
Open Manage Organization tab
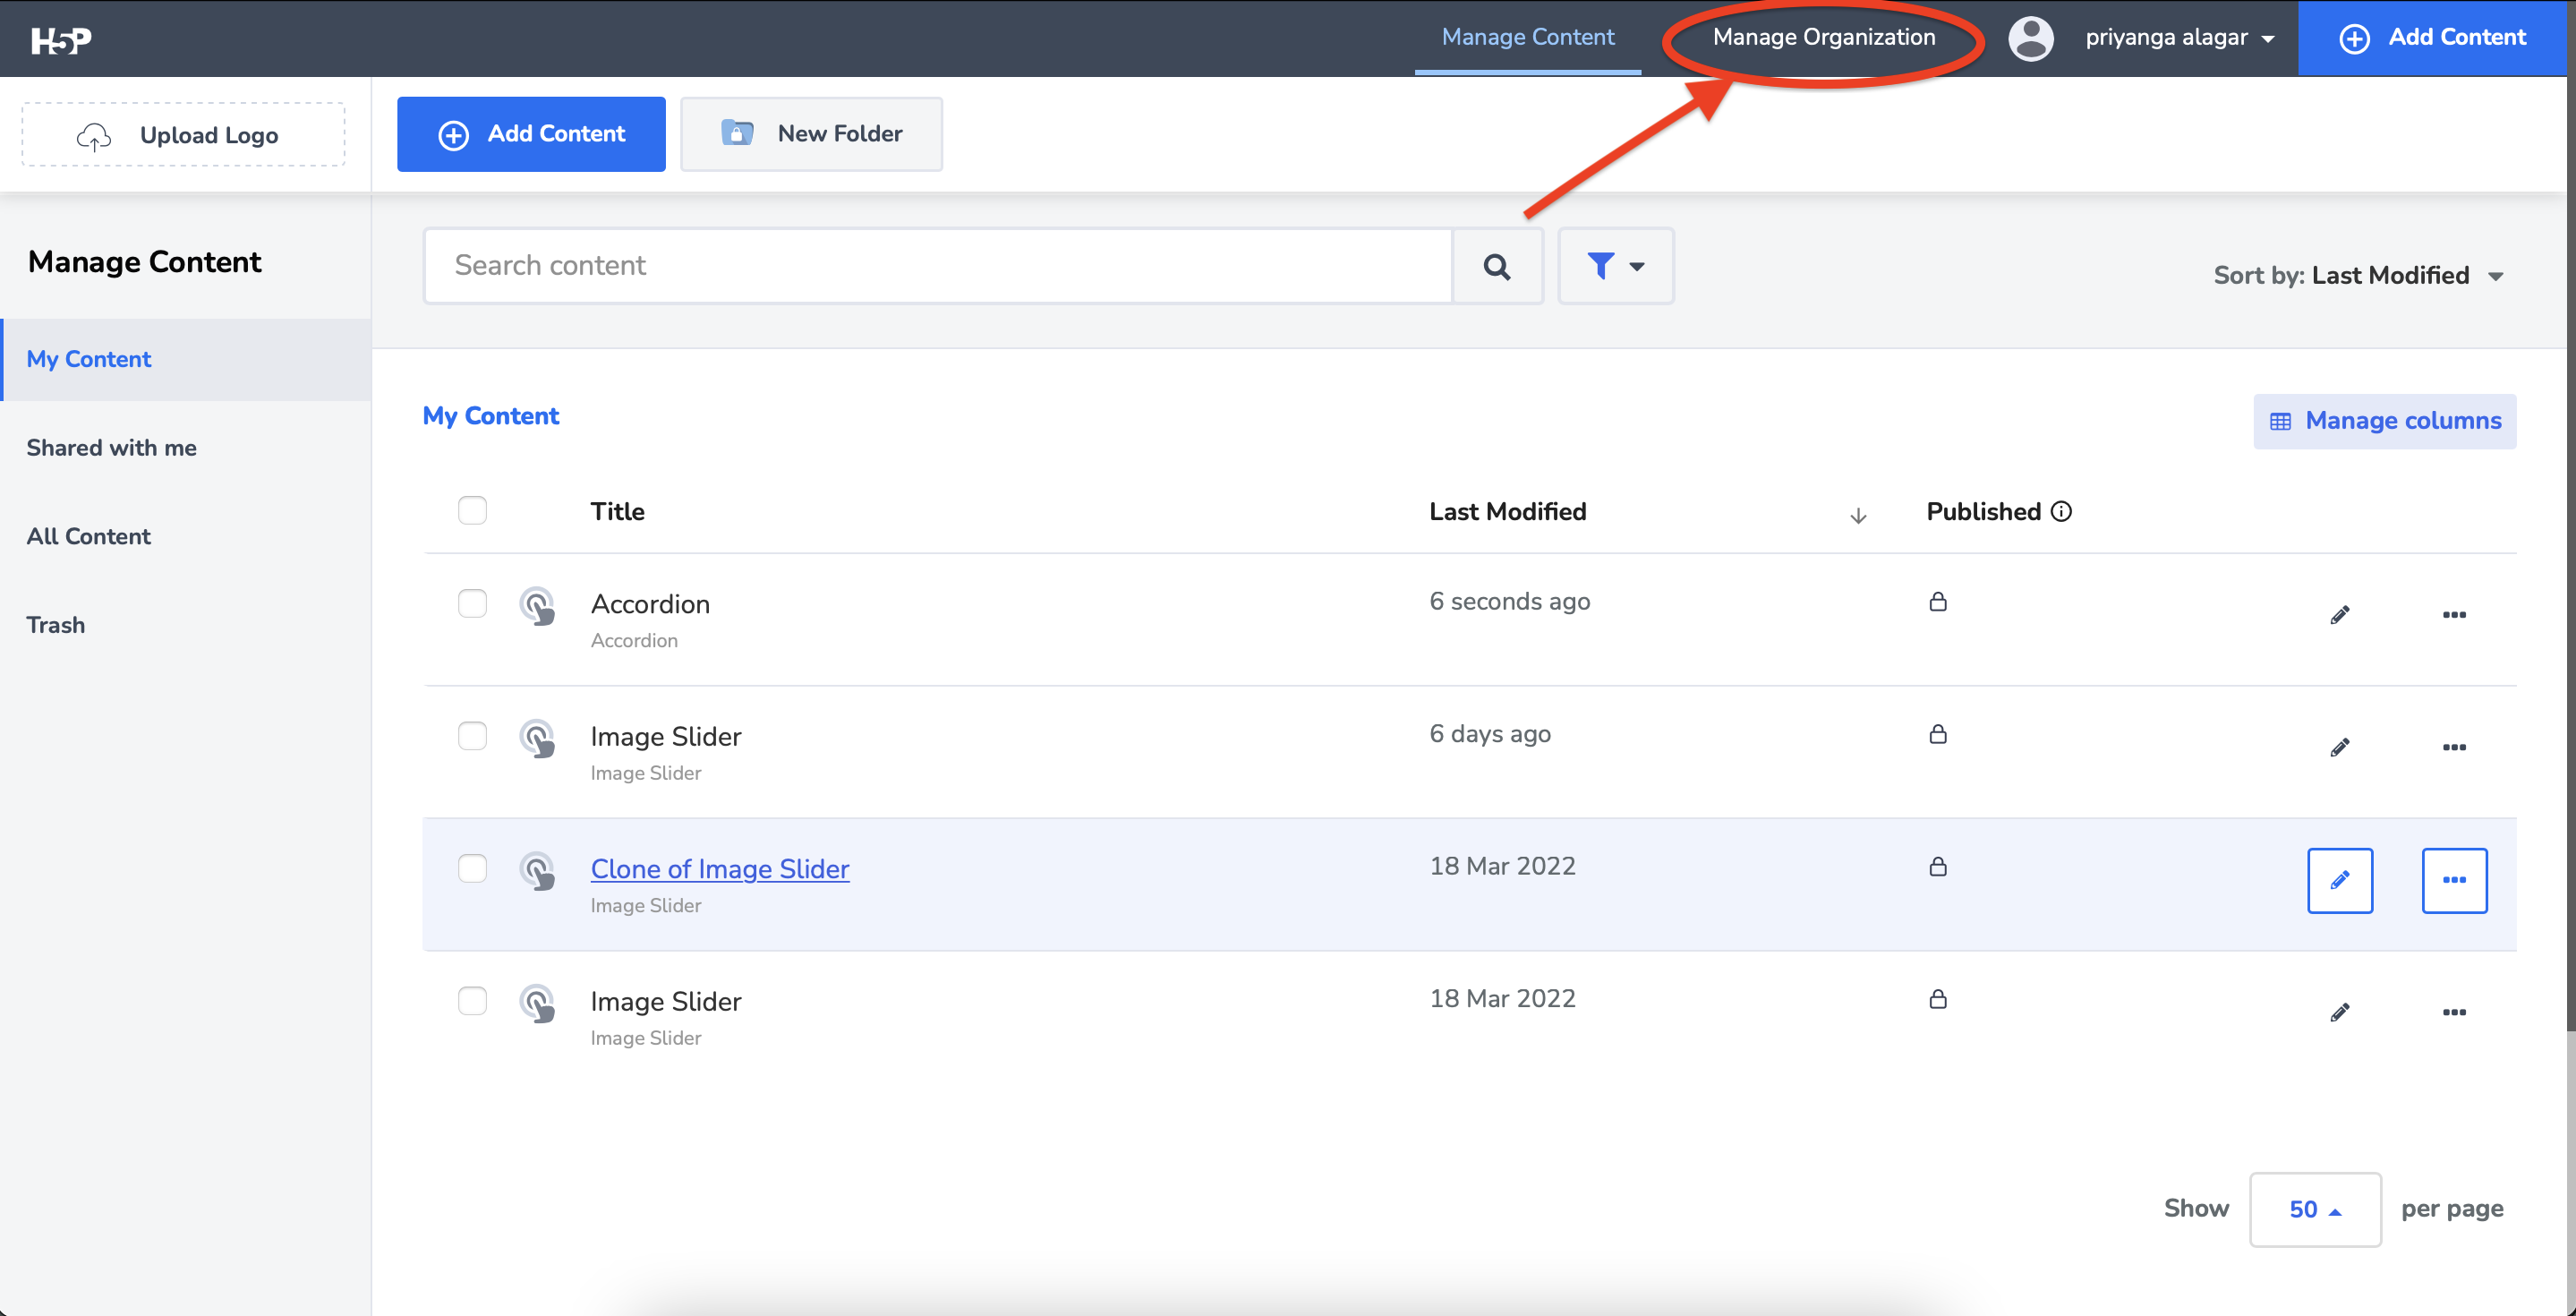[1823, 38]
